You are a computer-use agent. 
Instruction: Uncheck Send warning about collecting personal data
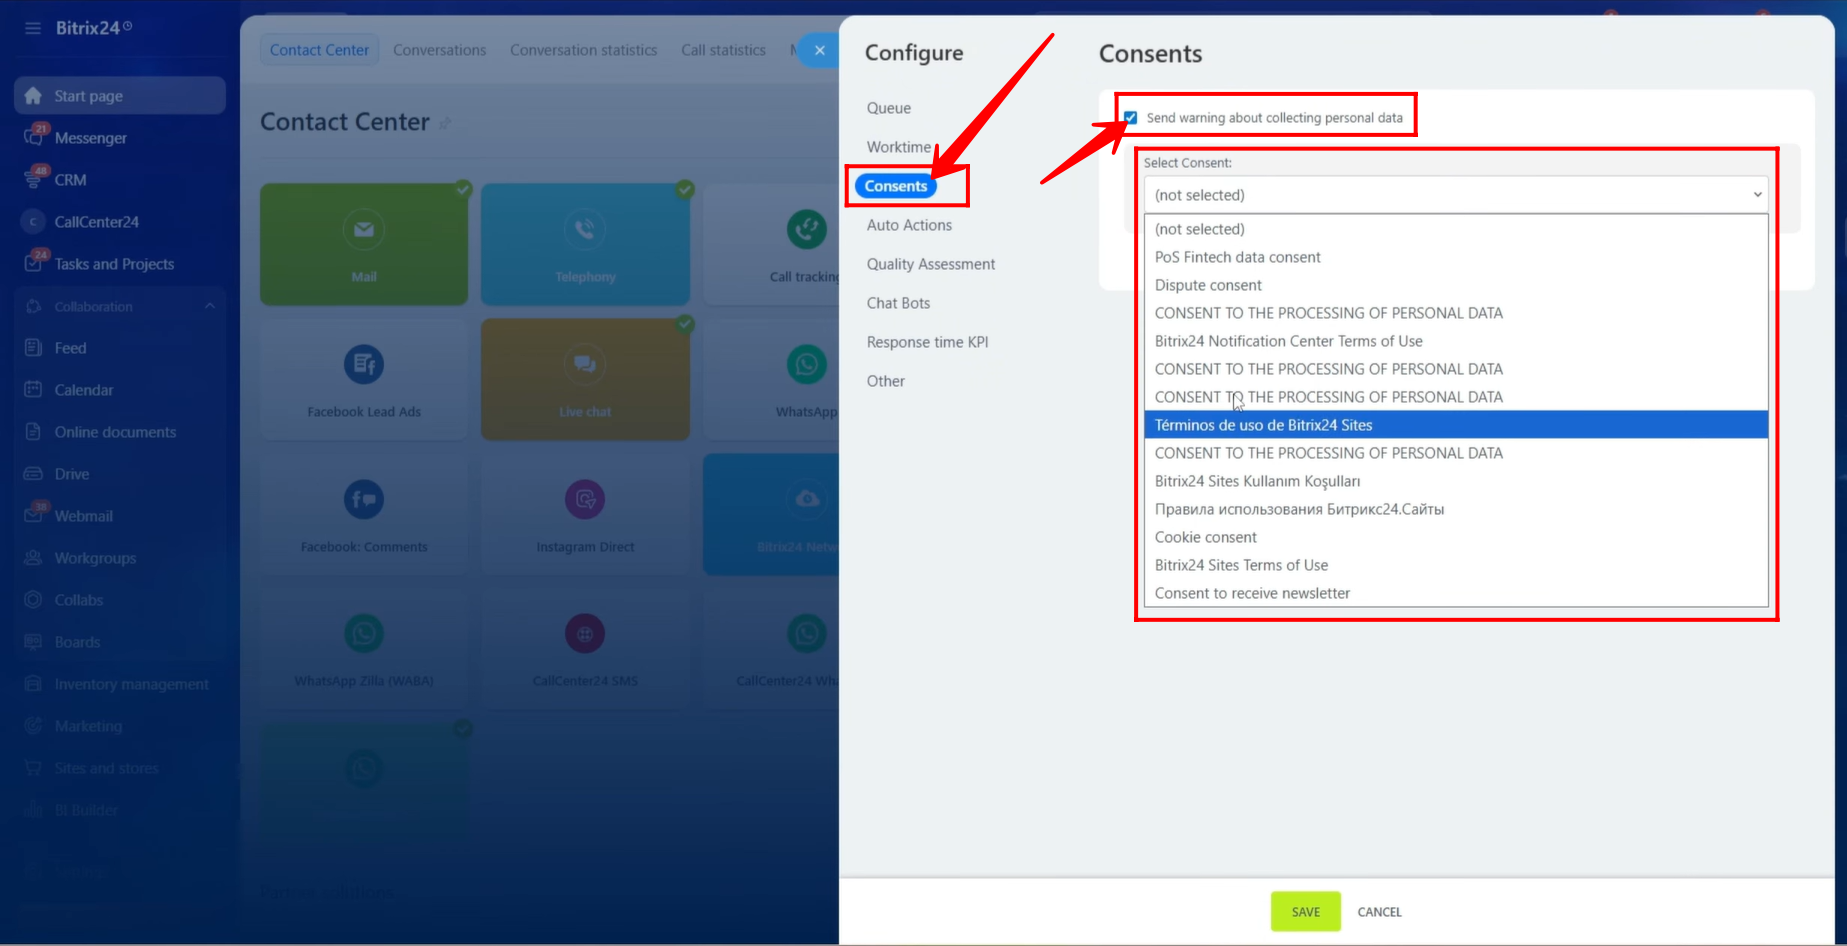click(1131, 118)
